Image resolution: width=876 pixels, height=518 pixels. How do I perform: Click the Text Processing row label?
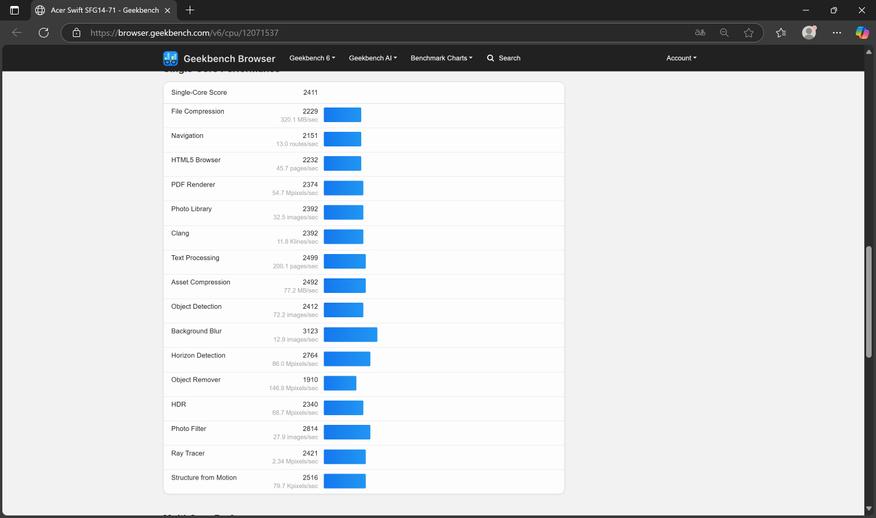tap(195, 258)
